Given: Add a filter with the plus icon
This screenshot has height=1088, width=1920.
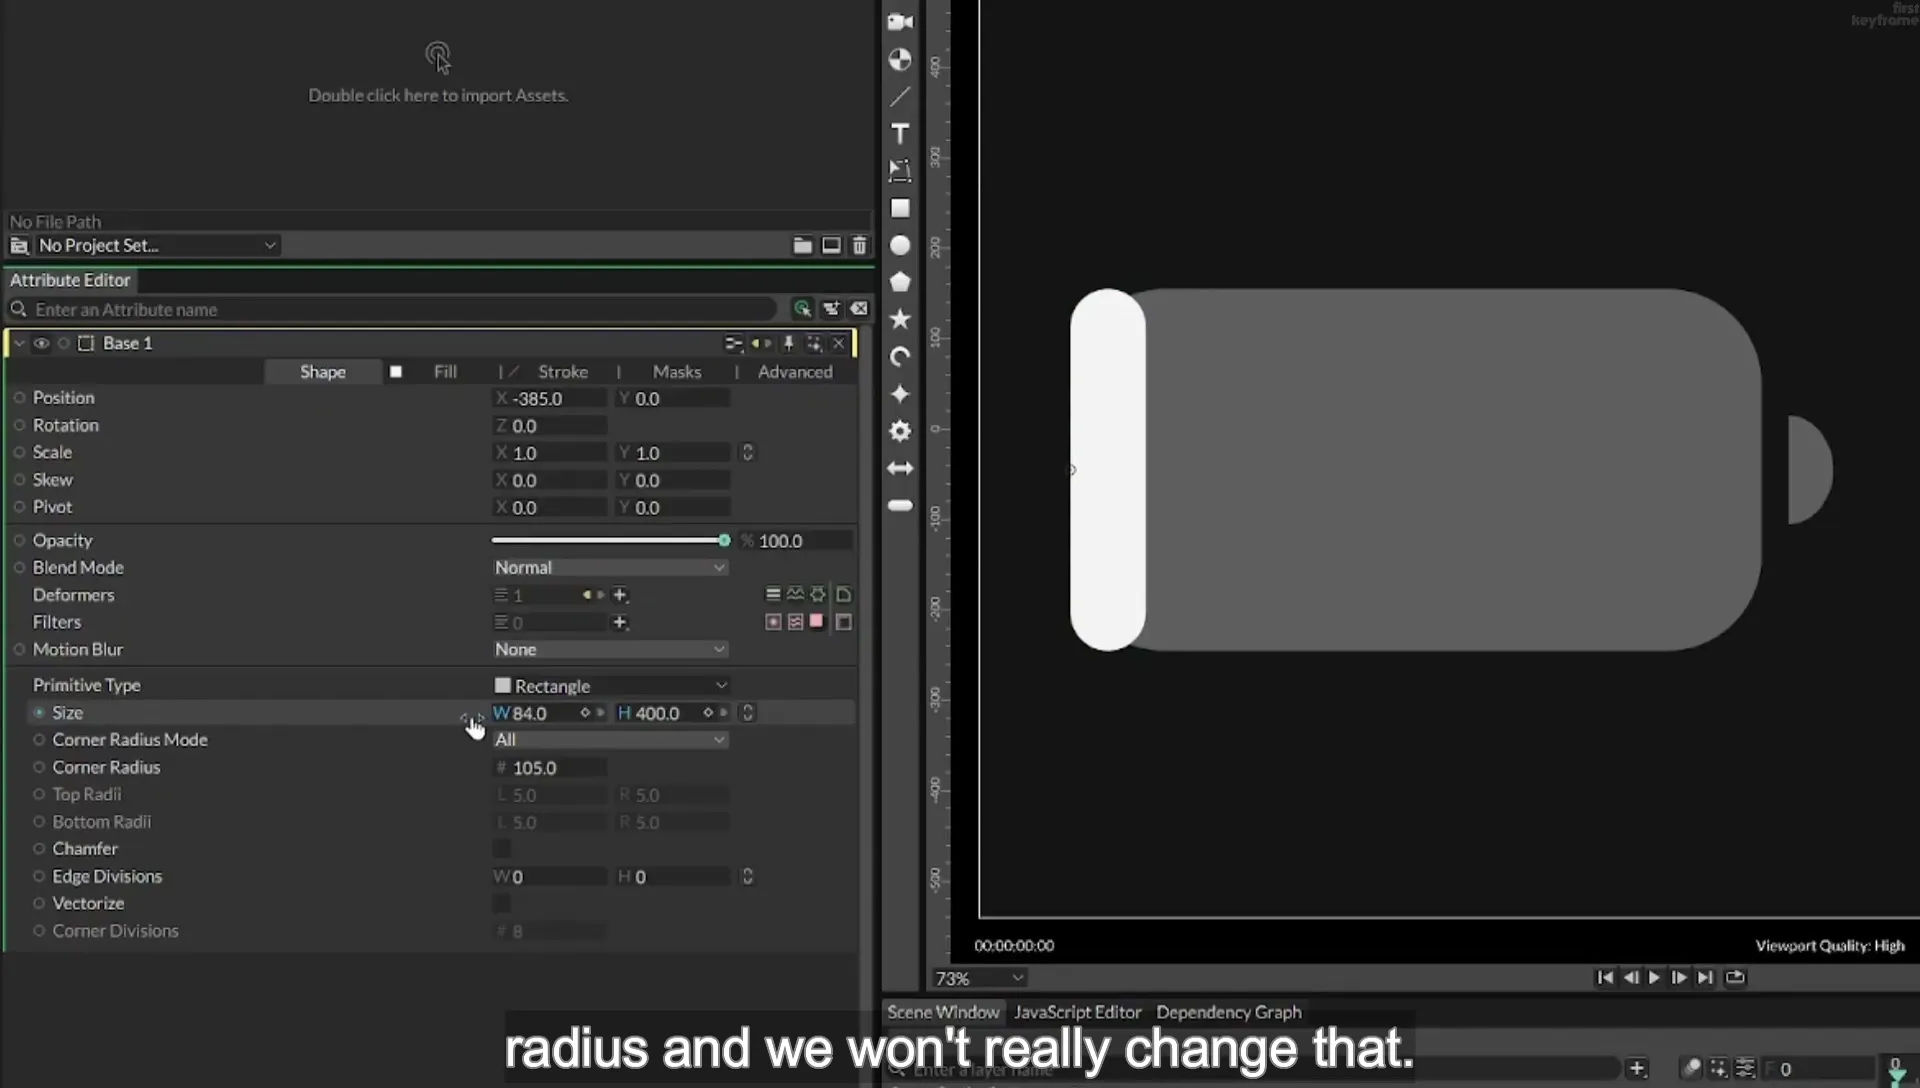Looking at the screenshot, I should tap(620, 622).
